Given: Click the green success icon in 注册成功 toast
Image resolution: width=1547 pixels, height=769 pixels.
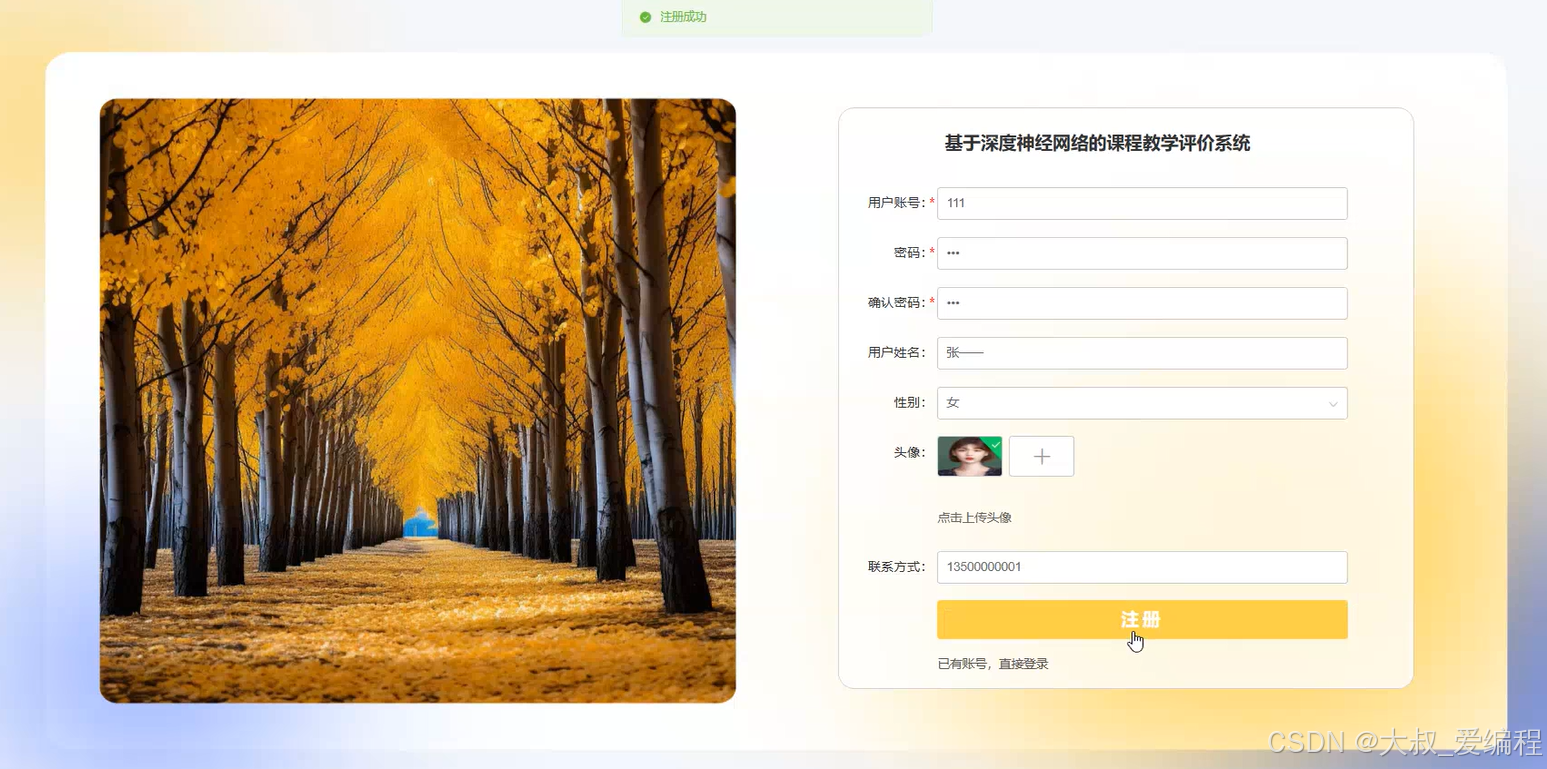Looking at the screenshot, I should (x=645, y=17).
